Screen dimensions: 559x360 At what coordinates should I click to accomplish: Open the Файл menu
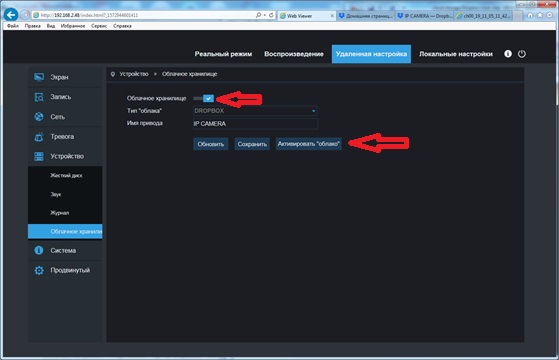(x=13, y=26)
